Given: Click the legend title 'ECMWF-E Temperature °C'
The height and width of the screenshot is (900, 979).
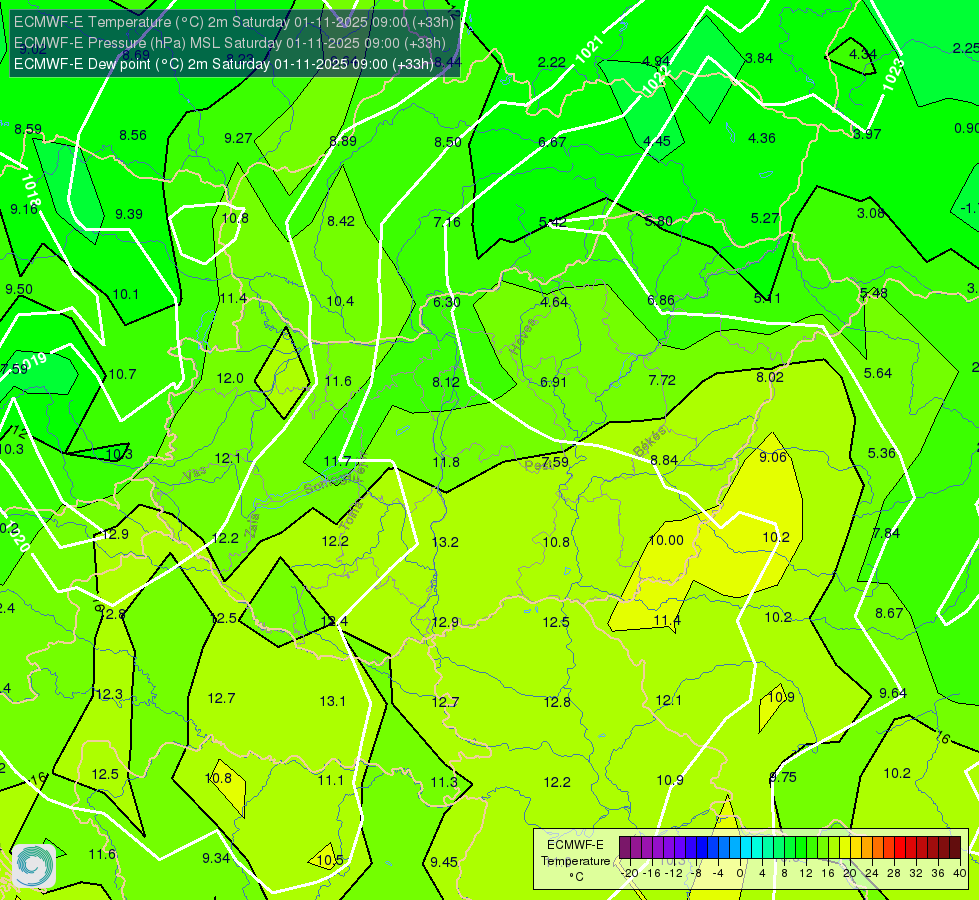Looking at the screenshot, I should click(x=575, y=861).
